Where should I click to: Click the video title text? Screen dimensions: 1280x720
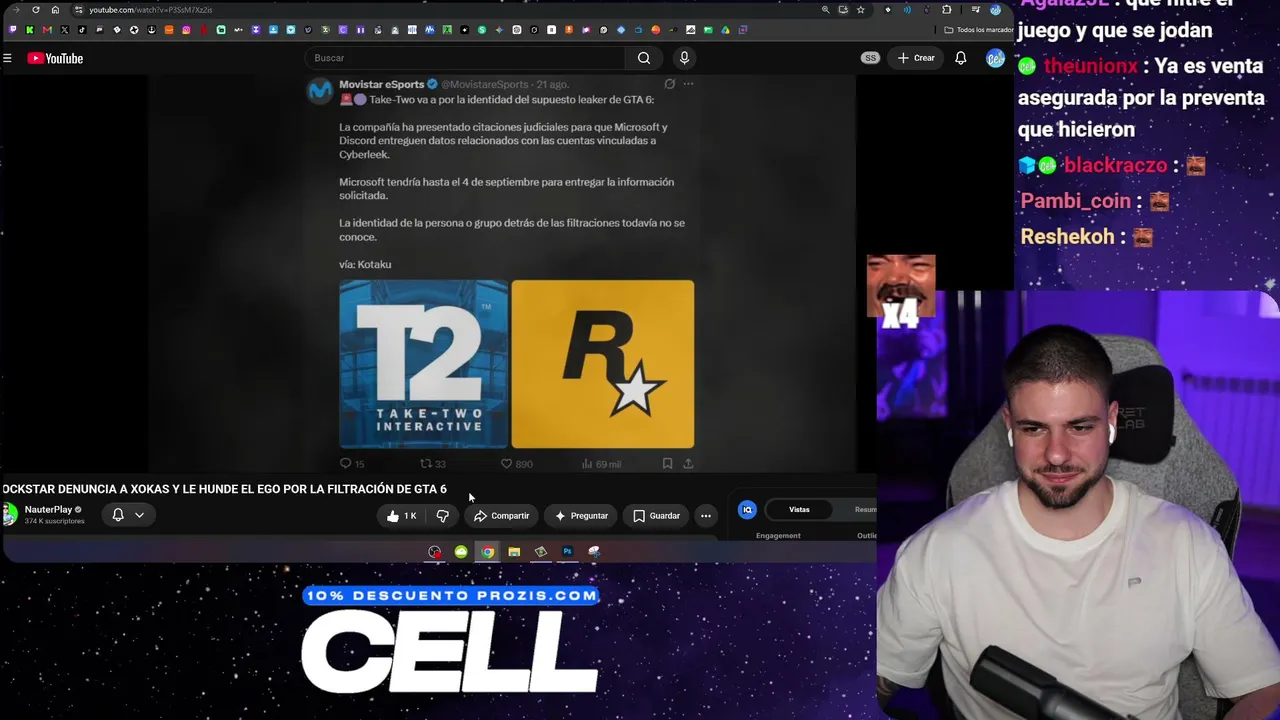click(224, 489)
